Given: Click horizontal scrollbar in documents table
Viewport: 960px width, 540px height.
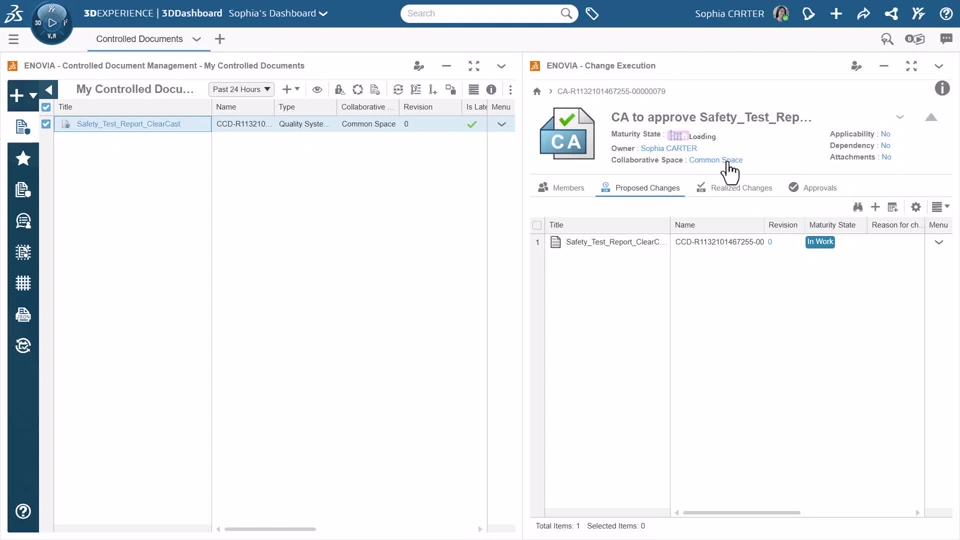Looking at the screenshot, I should point(270,529).
